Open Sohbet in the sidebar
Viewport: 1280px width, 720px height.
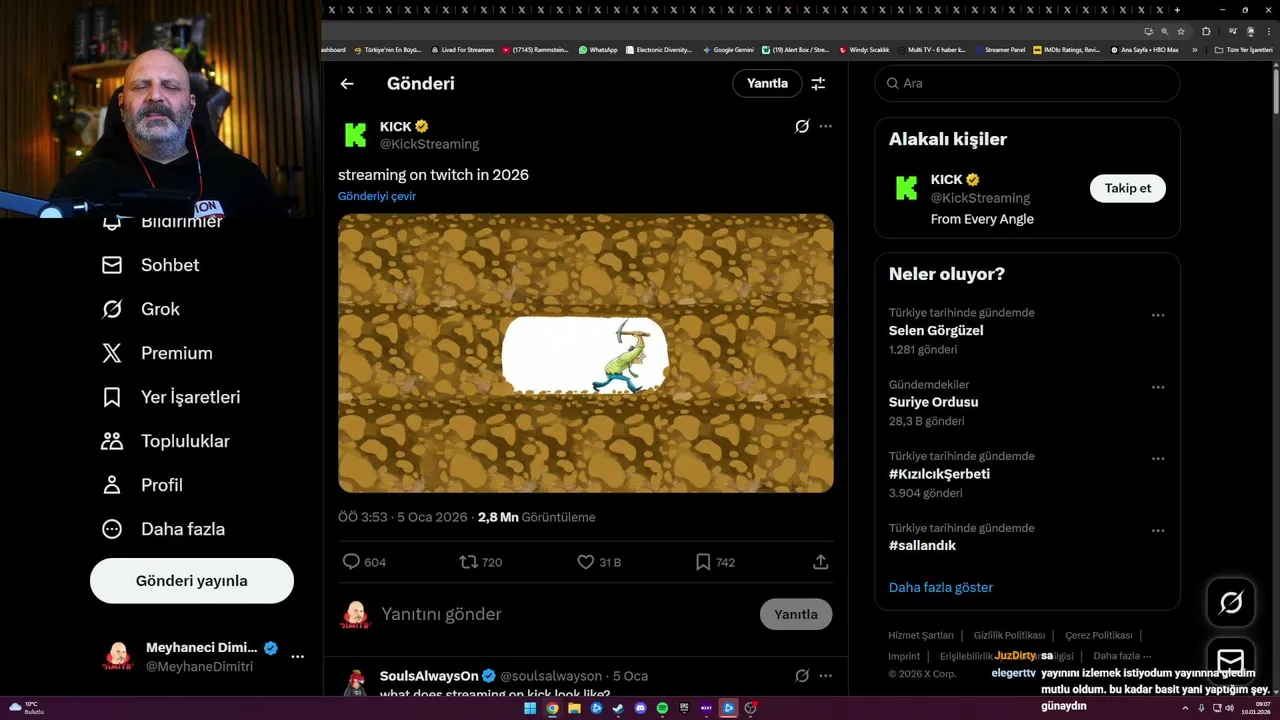click(150, 265)
